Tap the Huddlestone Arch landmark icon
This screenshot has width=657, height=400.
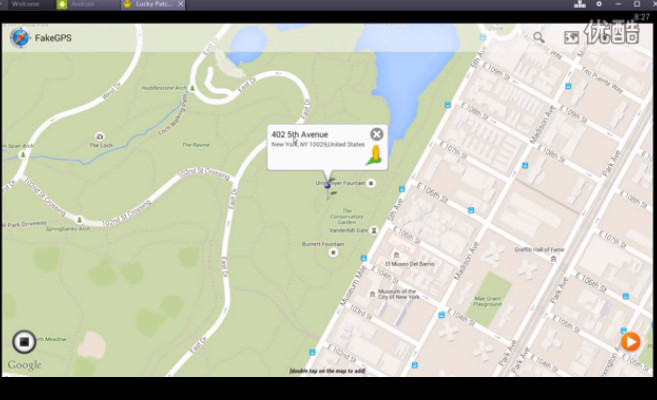pyautogui.click(x=192, y=88)
